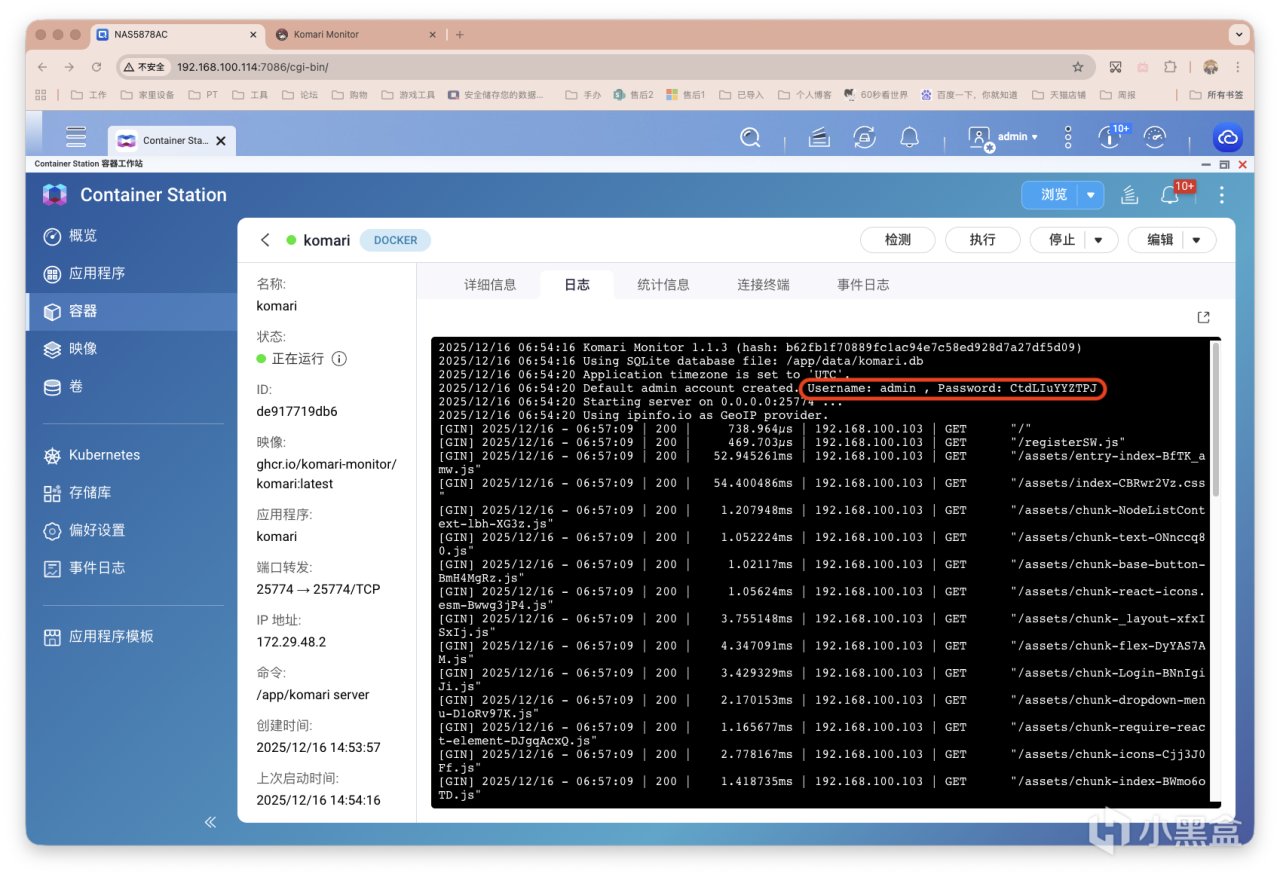
Task: Expand the 浏览 dropdown arrow
Action: pos(1091,195)
